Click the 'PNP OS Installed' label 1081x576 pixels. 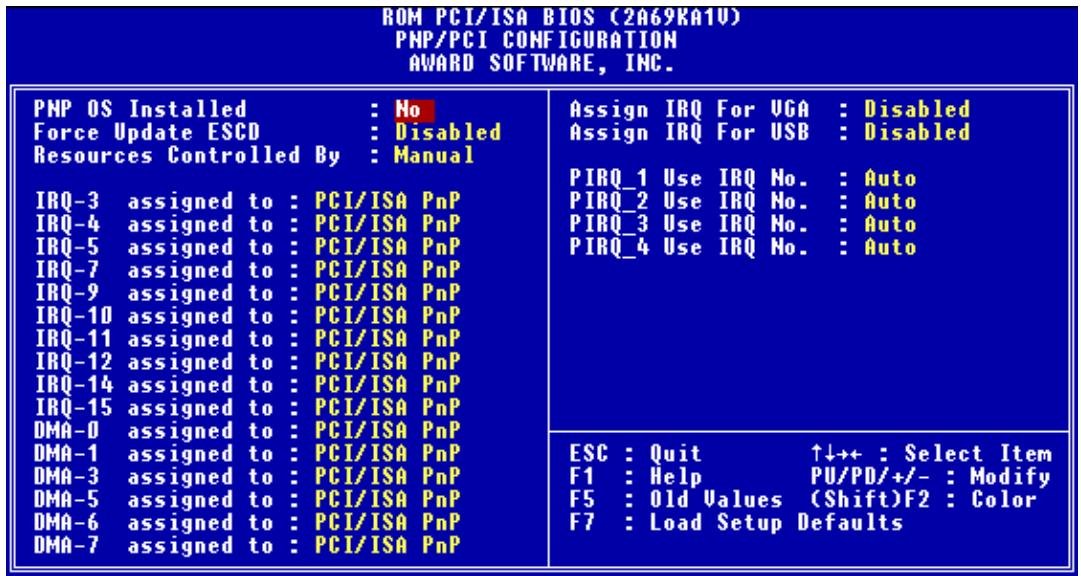point(140,110)
